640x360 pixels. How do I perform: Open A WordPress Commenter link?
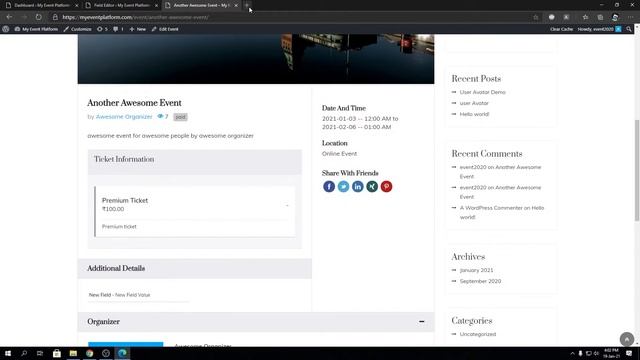(491, 208)
